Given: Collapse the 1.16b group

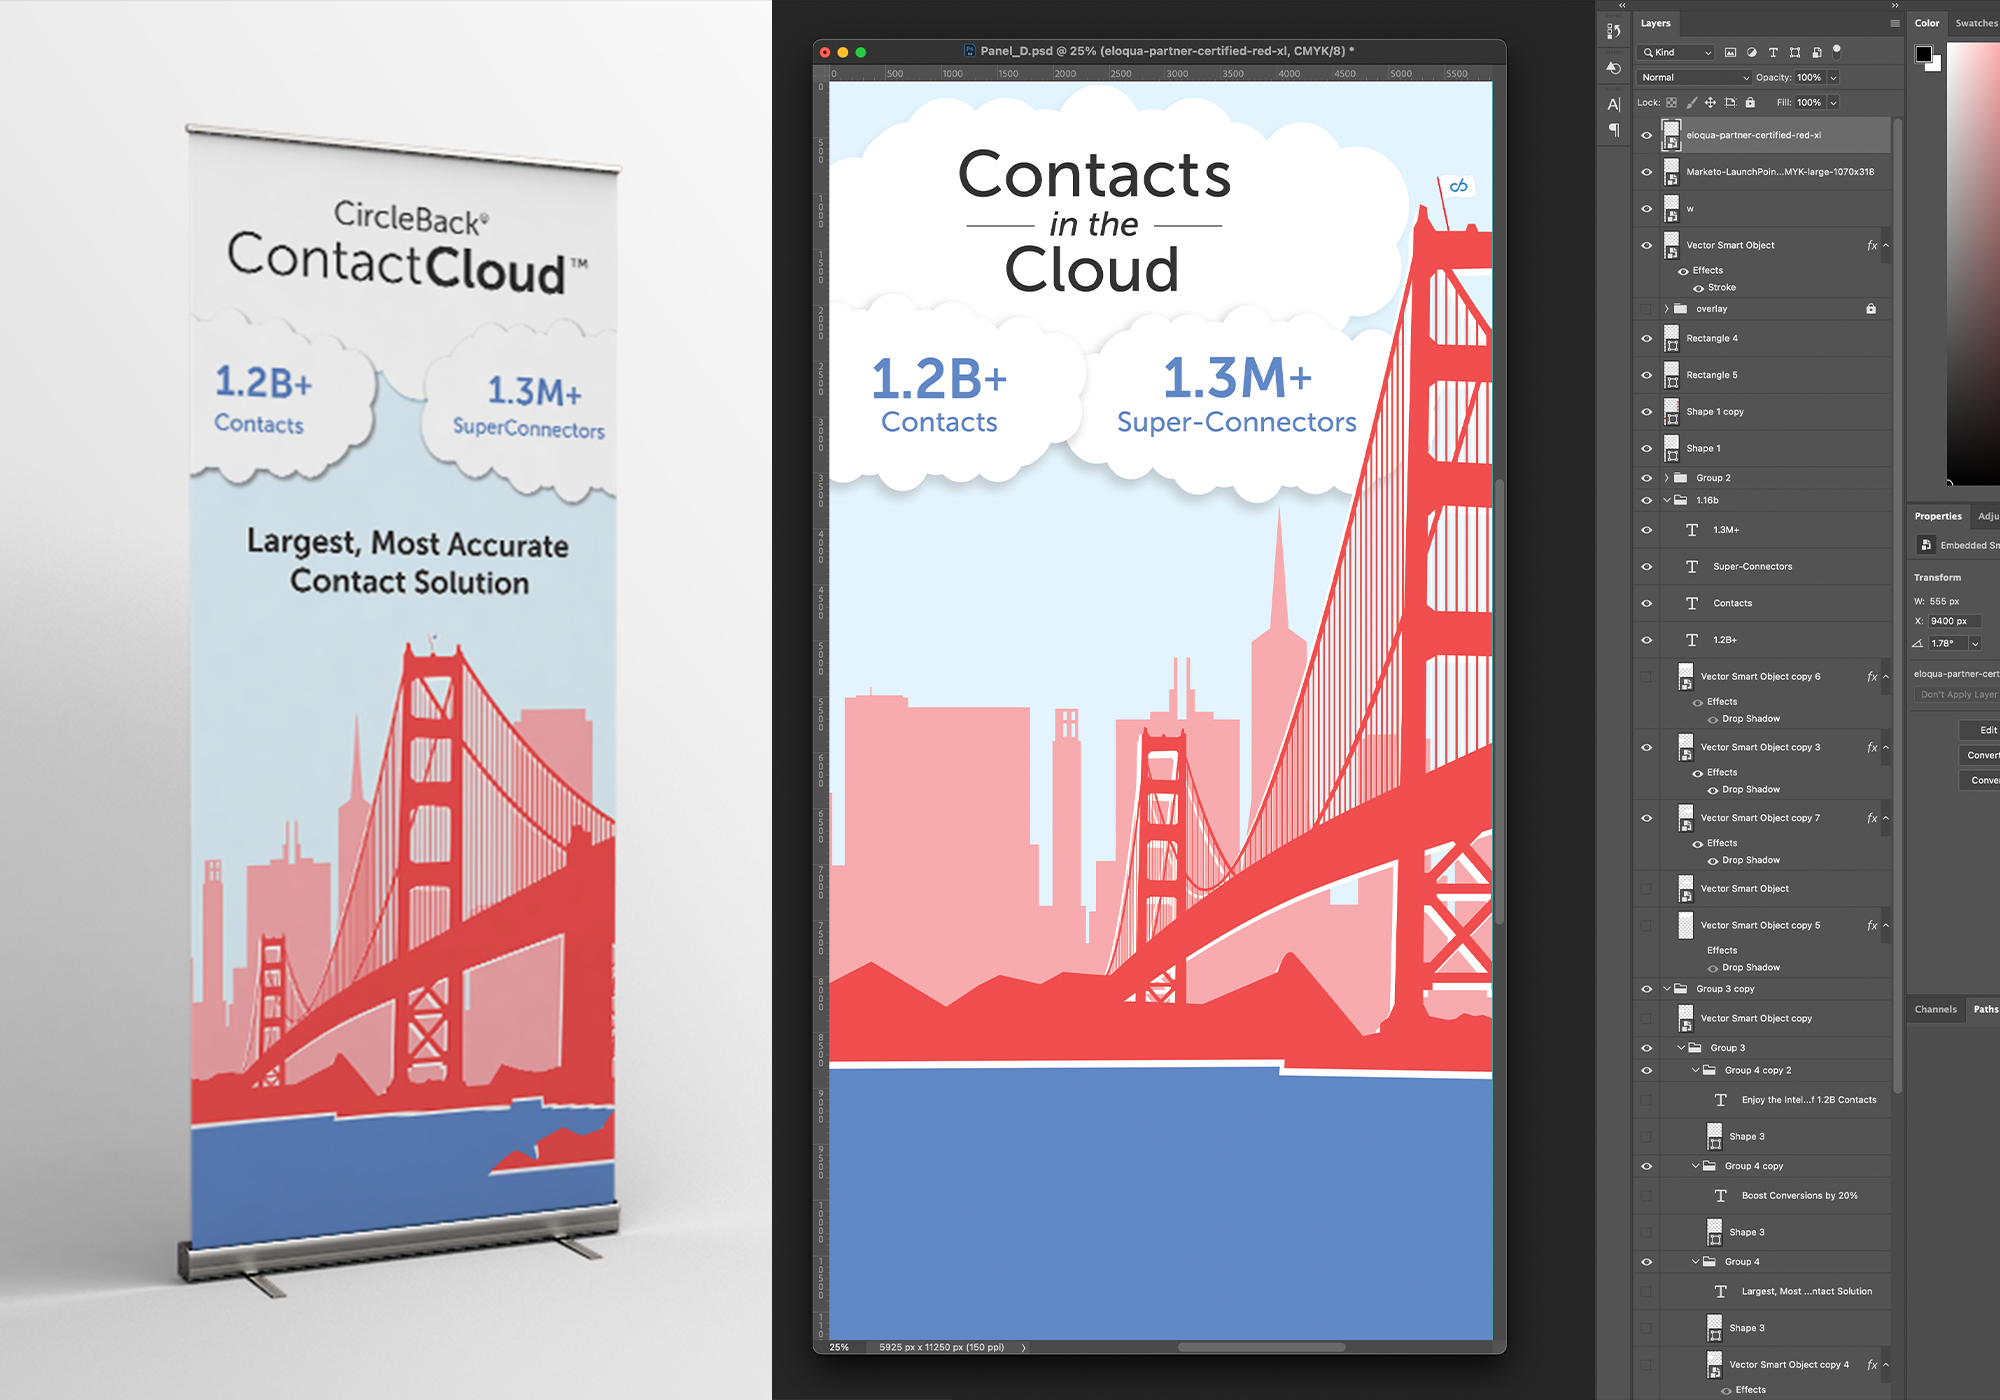Looking at the screenshot, I should pos(1666,500).
